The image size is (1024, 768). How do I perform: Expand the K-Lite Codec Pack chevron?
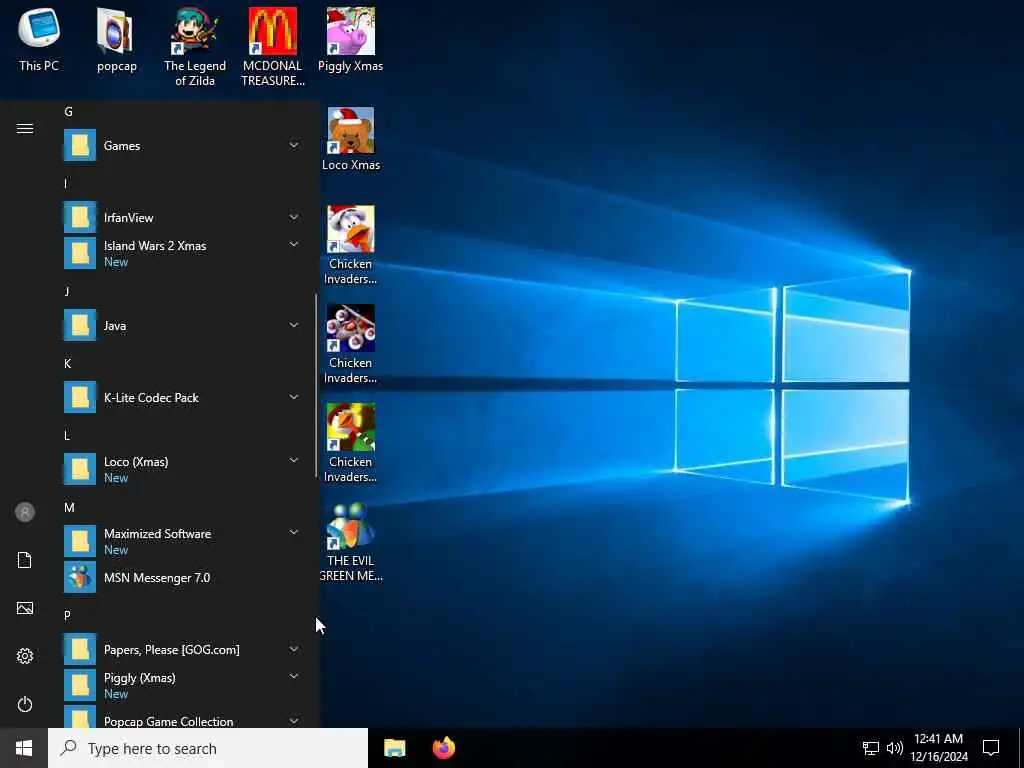(x=294, y=396)
